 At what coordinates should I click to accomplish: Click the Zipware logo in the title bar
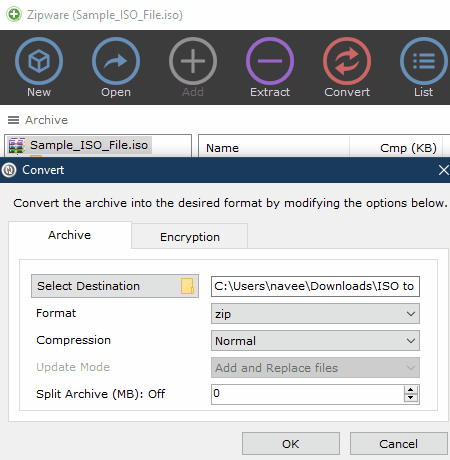click(x=14, y=15)
